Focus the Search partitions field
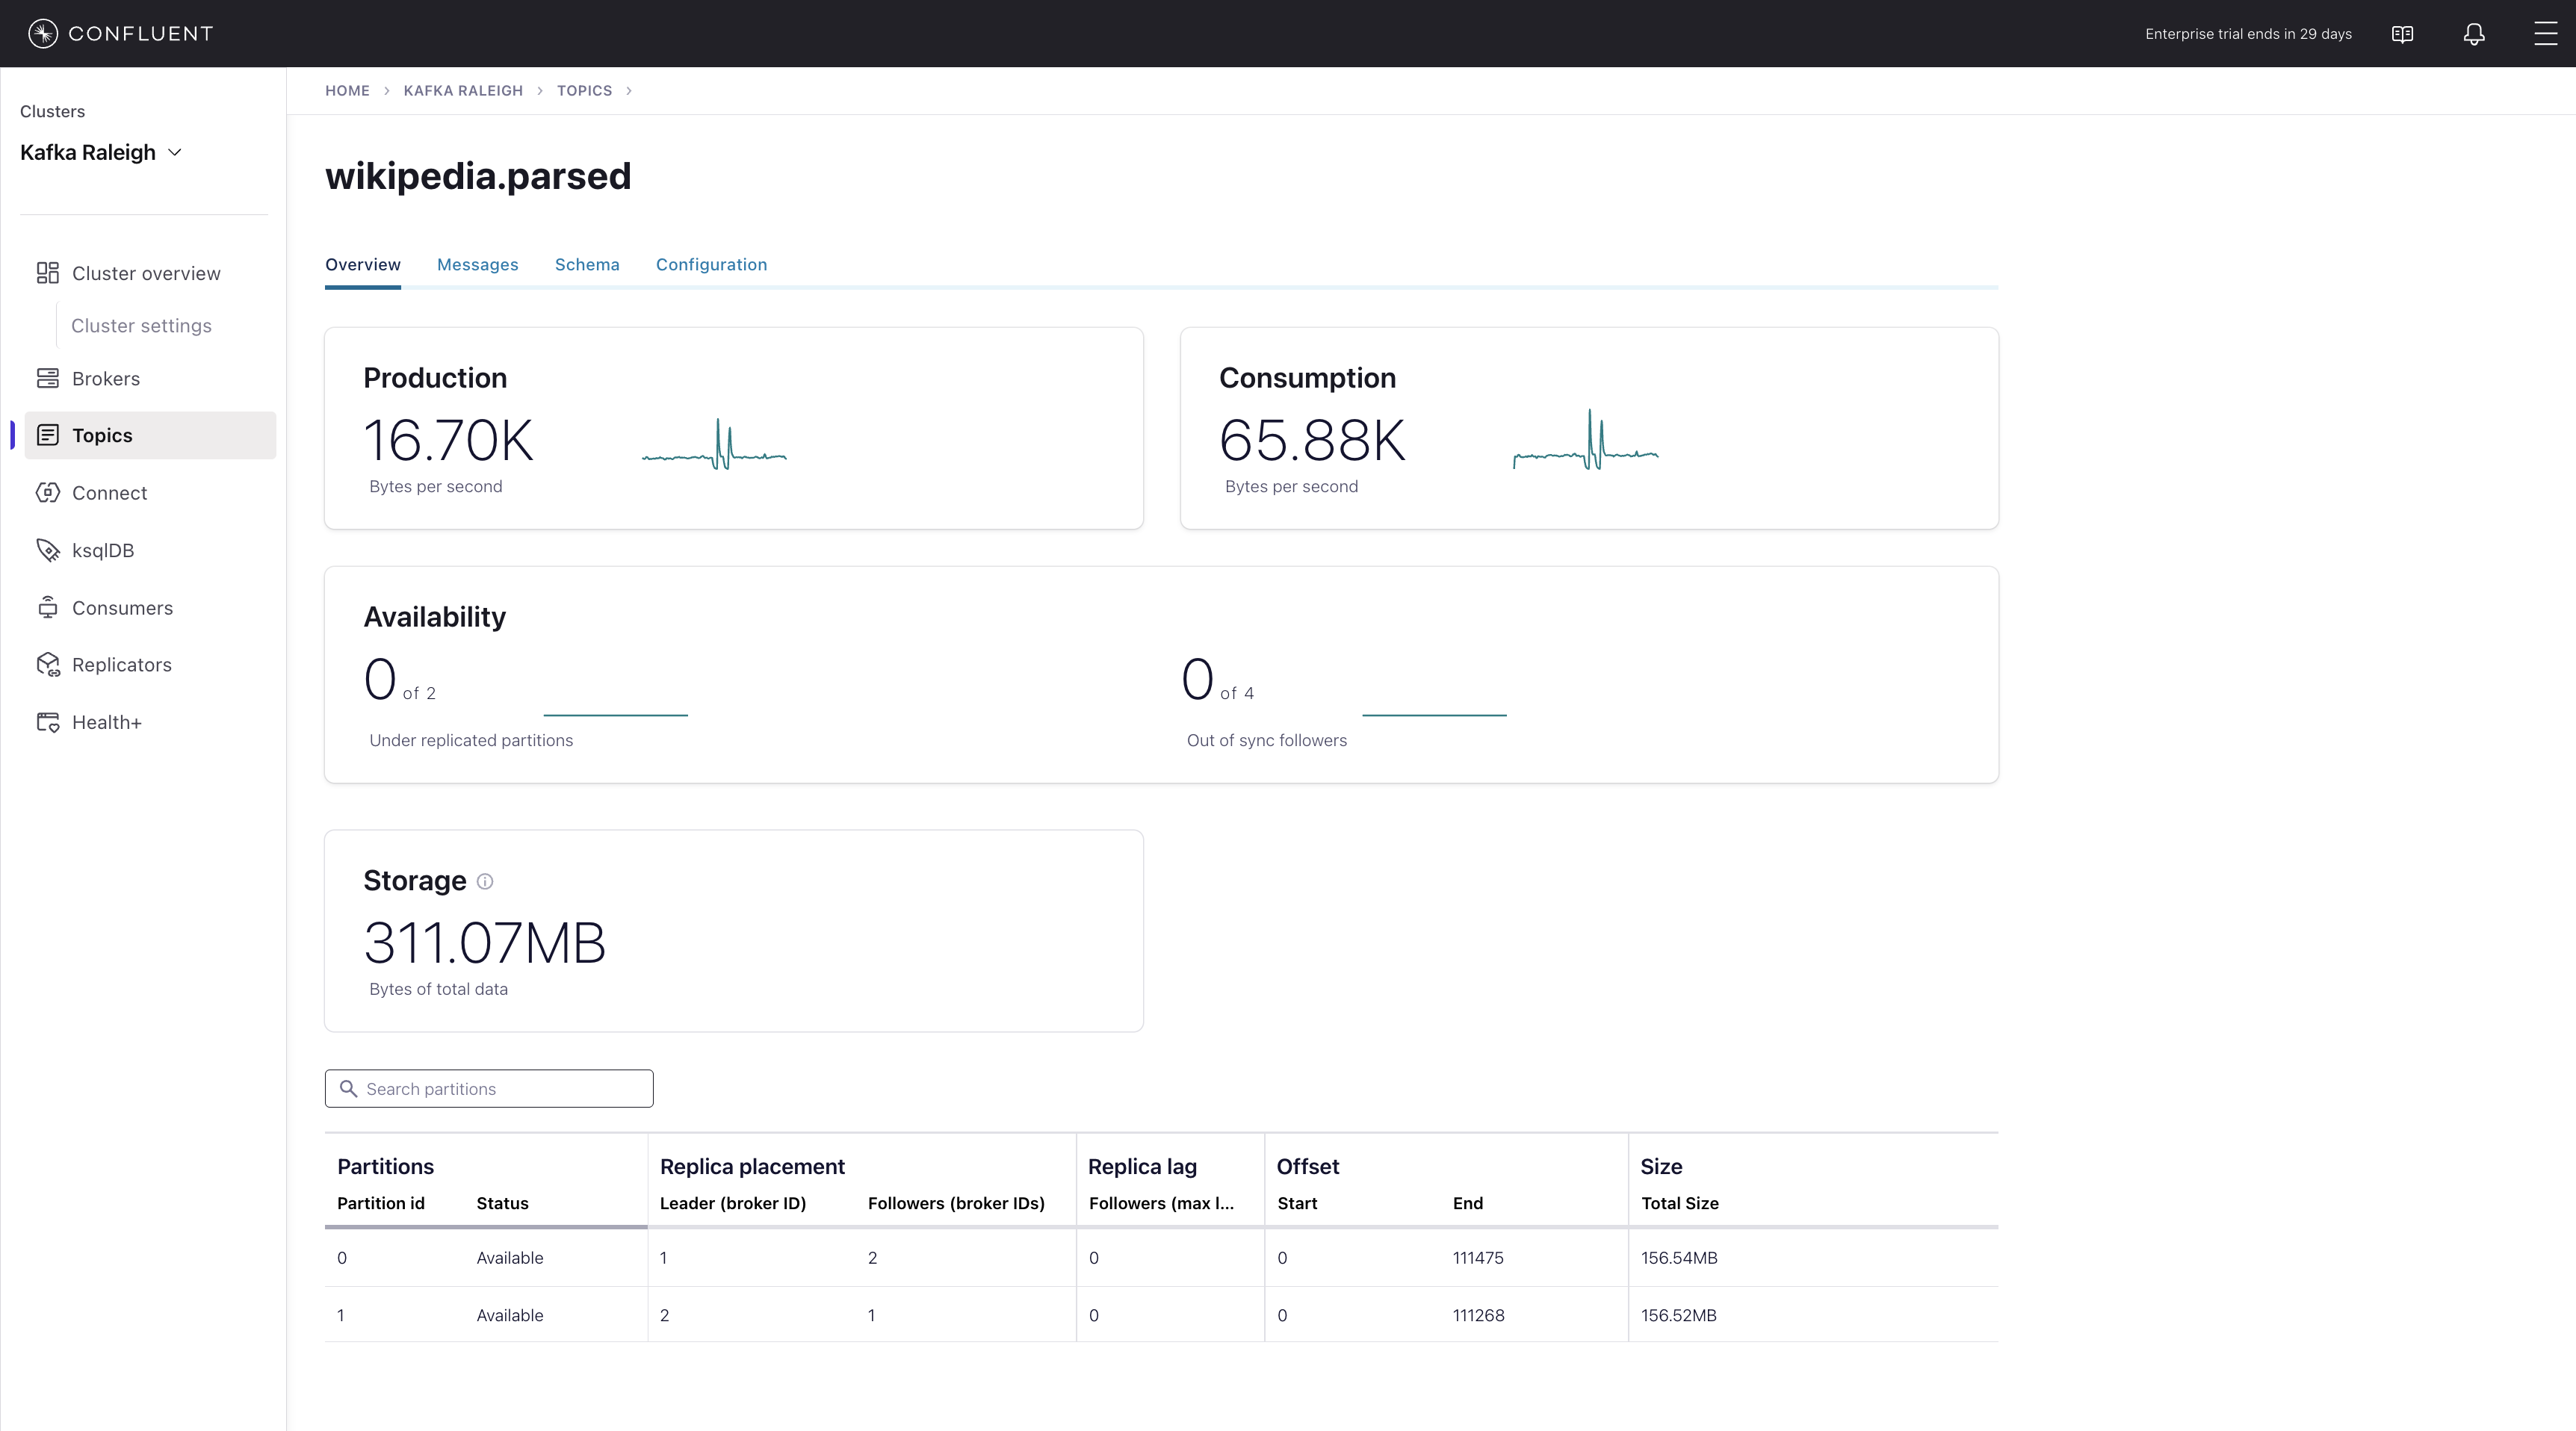The image size is (2576, 1431). coord(500,1089)
